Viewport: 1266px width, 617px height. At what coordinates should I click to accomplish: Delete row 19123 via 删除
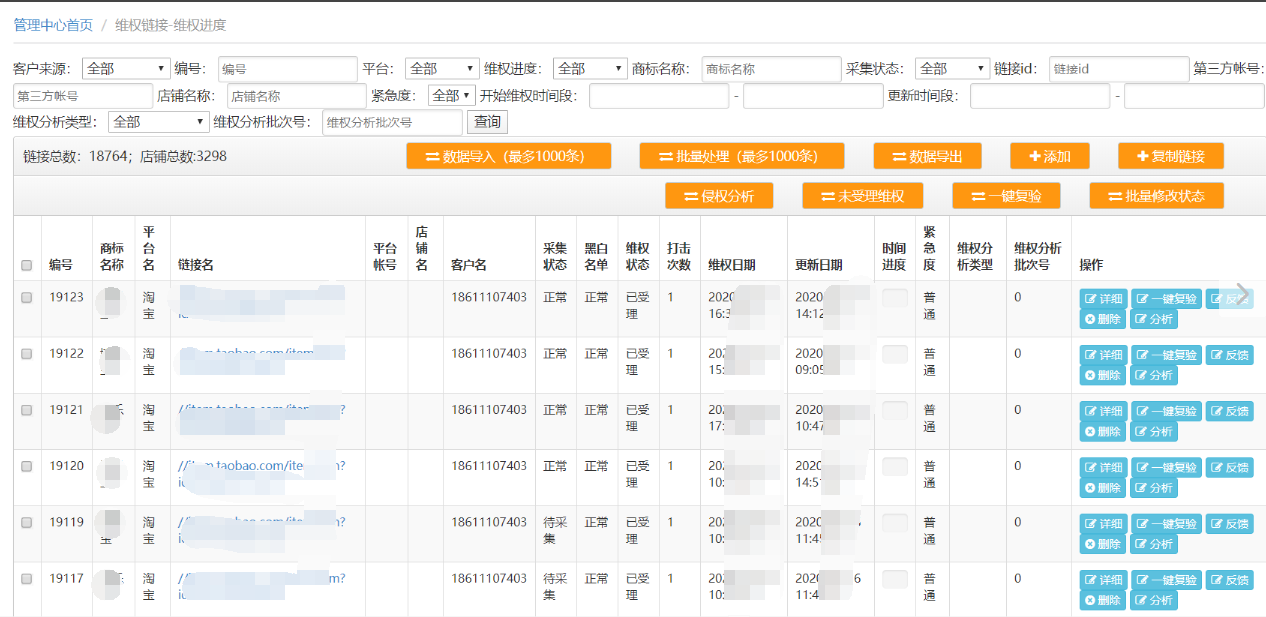click(1103, 319)
